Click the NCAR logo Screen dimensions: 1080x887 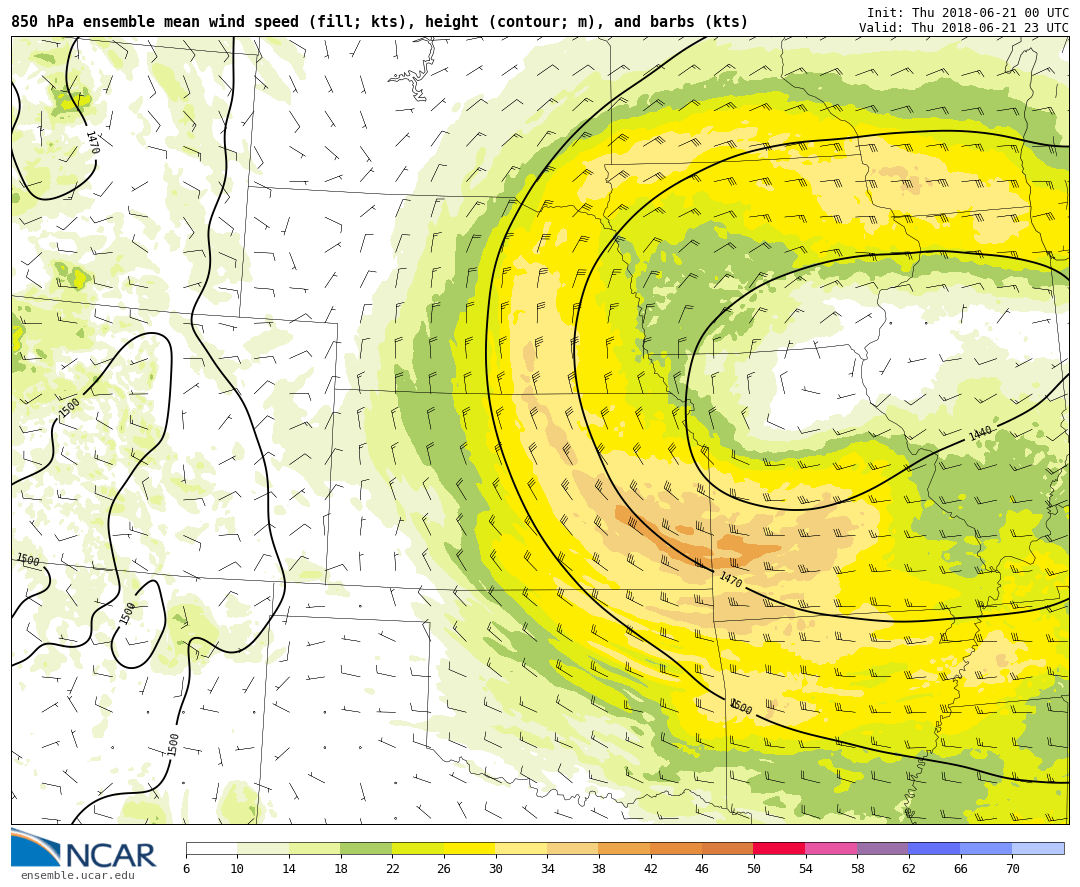[x=83, y=849]
